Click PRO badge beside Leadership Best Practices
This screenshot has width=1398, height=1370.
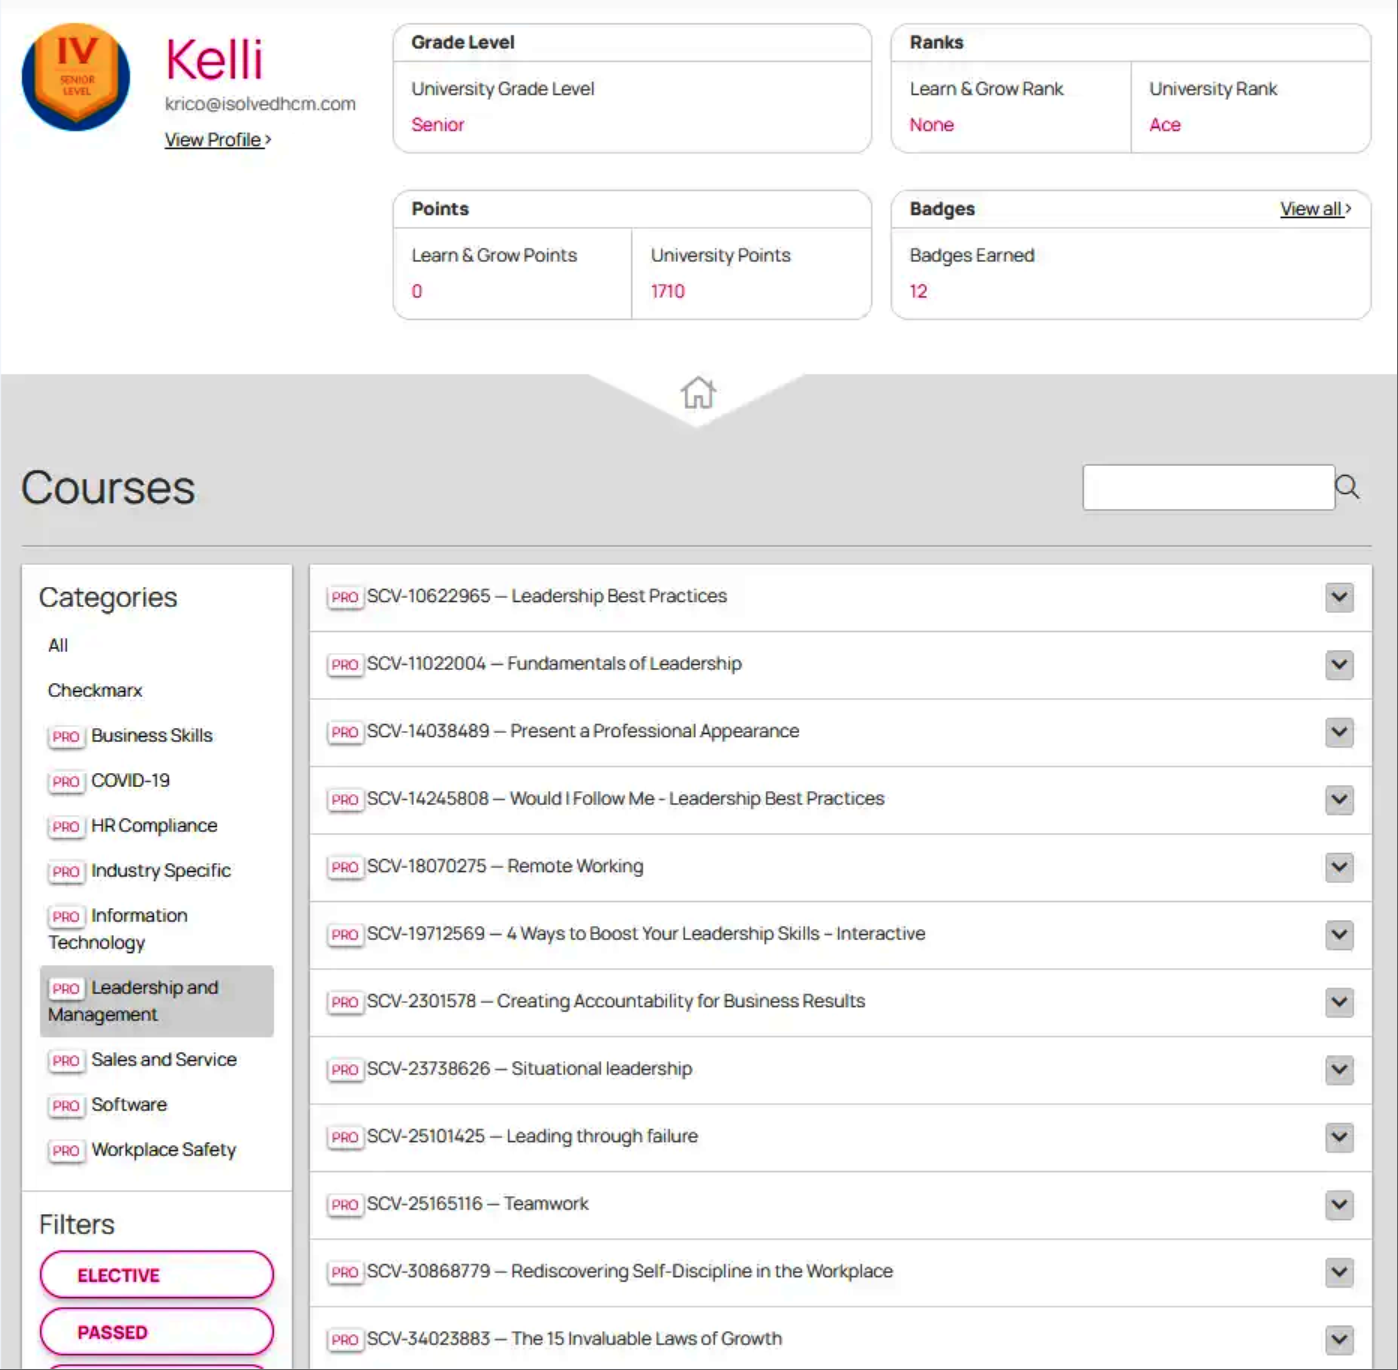[344, 597]
